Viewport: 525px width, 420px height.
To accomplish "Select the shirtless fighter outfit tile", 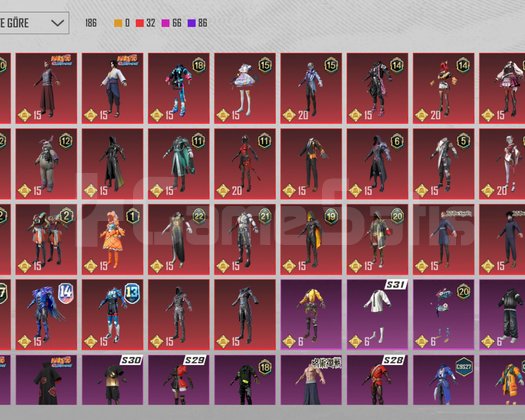I will tap(311, 380).
